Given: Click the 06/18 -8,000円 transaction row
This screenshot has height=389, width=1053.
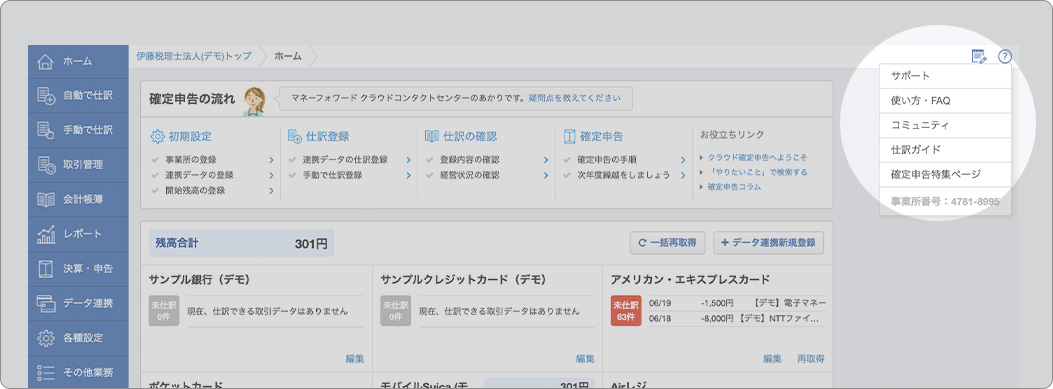Looking at the screenshot, I should 737,319.
